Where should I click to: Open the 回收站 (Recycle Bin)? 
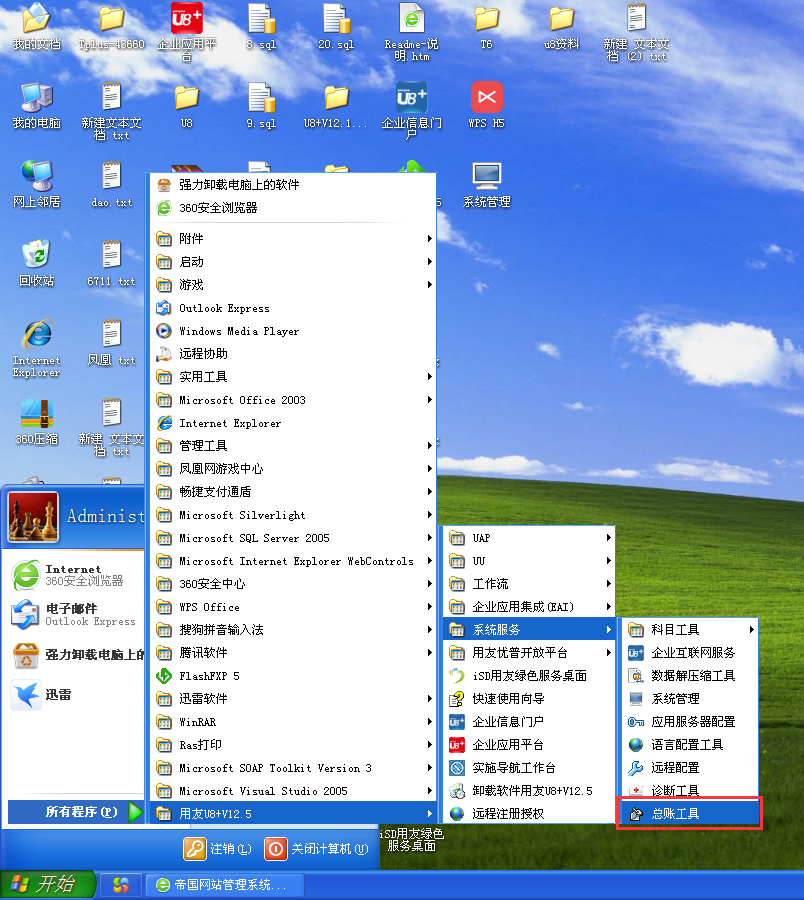pyautogui.click(x=36, y=260)
